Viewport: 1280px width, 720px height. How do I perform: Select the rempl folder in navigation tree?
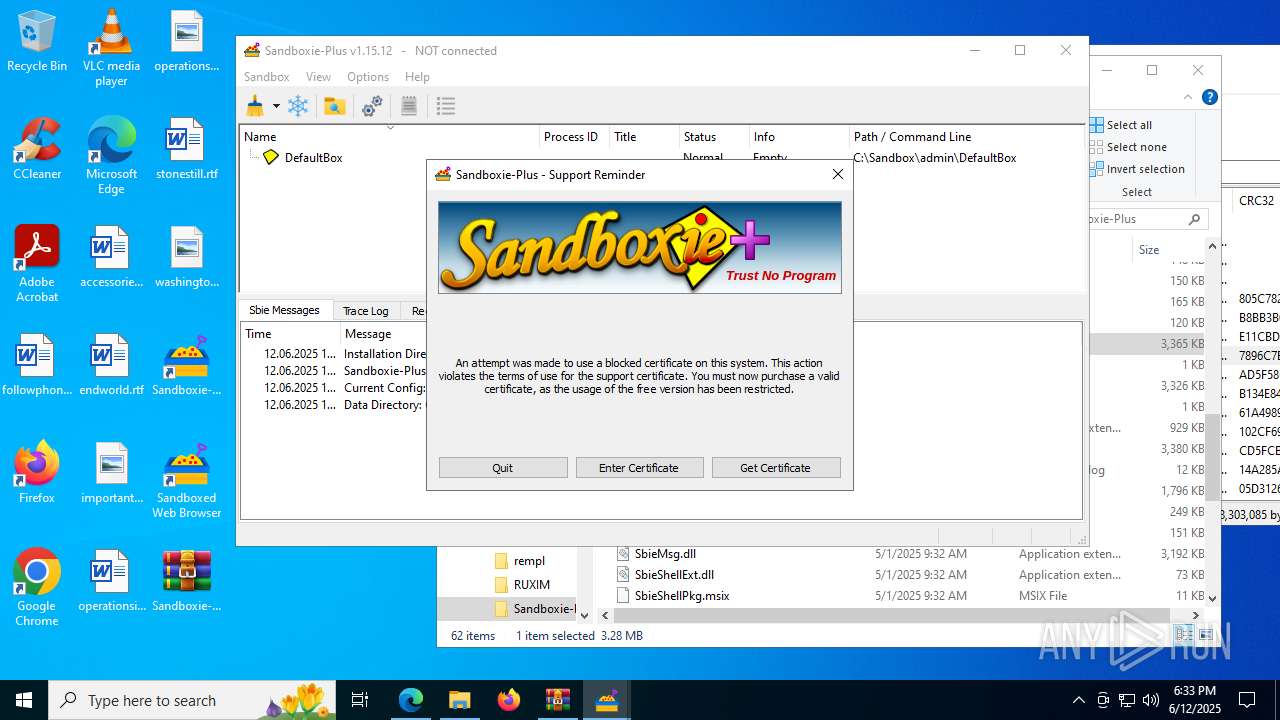click(x=530, y=561)
